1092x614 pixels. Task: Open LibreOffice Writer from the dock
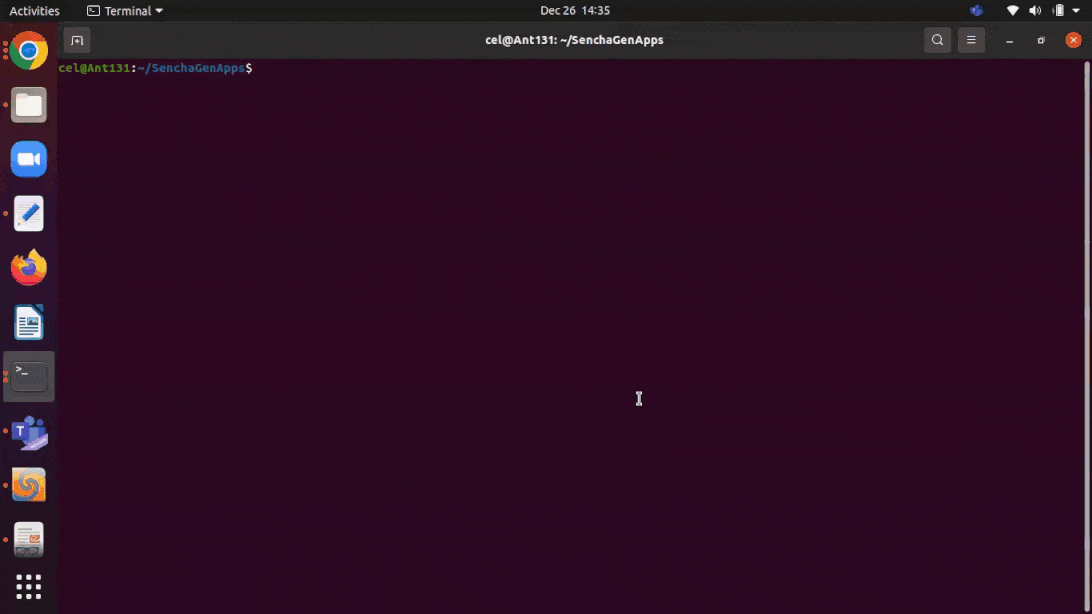click(x=29, y=322)
